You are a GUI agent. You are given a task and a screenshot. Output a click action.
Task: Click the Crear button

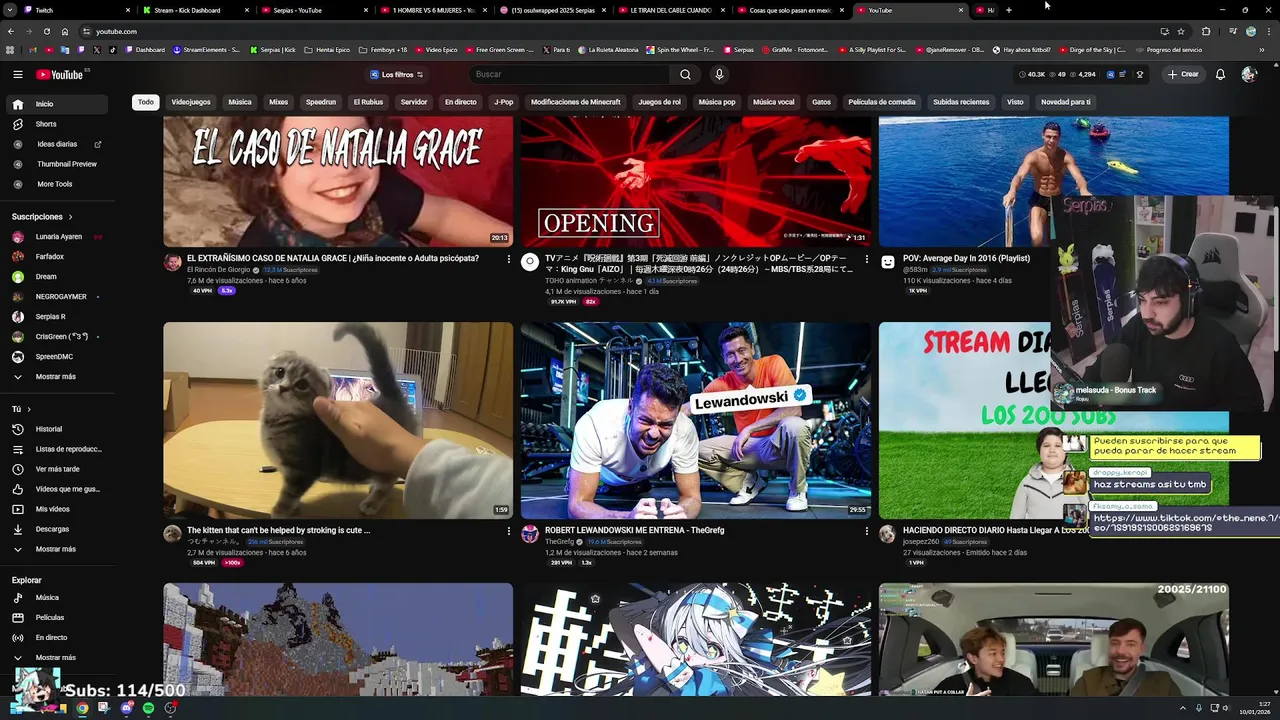(1183, 74)
